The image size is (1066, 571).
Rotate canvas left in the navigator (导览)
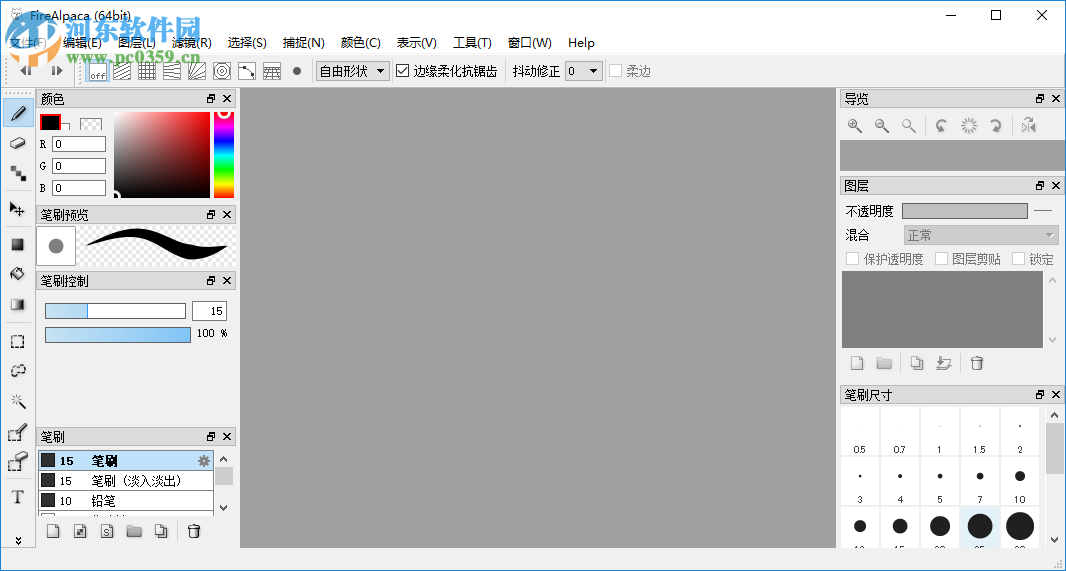(x=941, y=126)
